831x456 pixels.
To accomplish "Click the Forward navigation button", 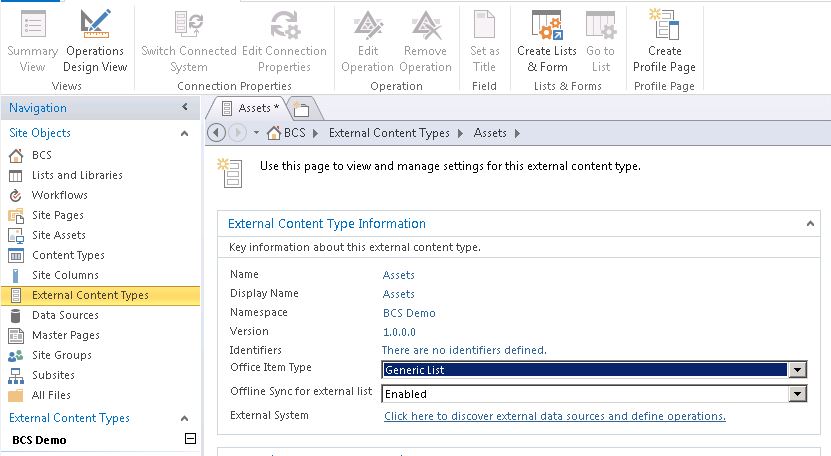I will (x=237, y=133).
